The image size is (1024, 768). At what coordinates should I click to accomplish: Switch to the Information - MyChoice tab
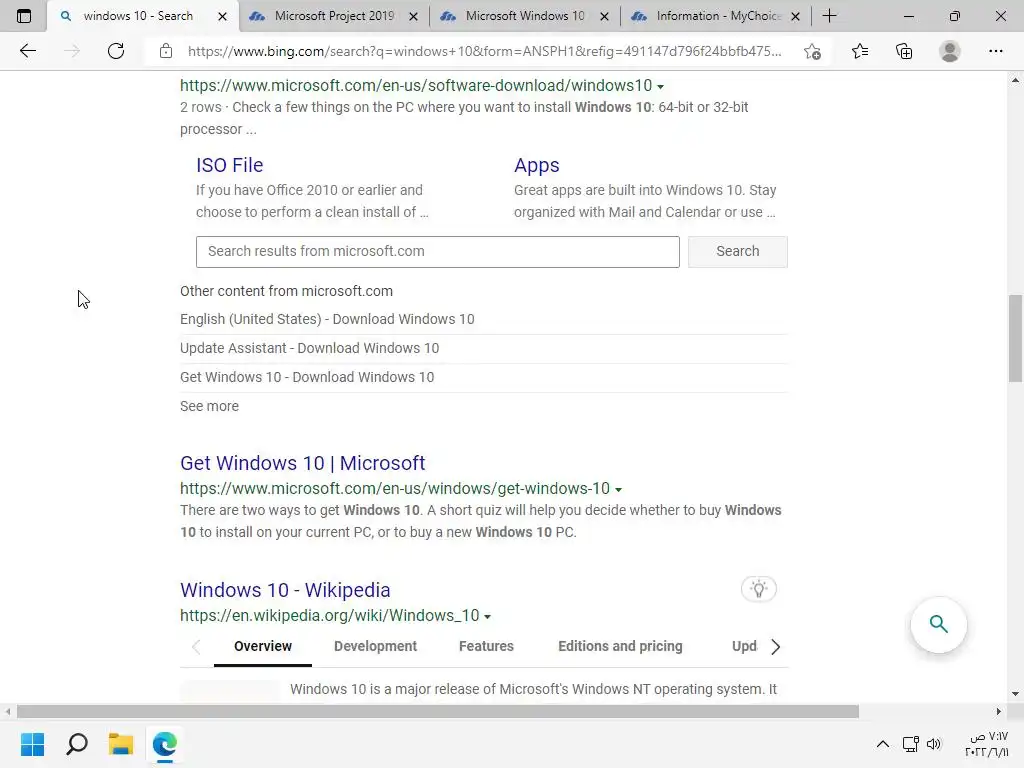[x=718, y=16]
